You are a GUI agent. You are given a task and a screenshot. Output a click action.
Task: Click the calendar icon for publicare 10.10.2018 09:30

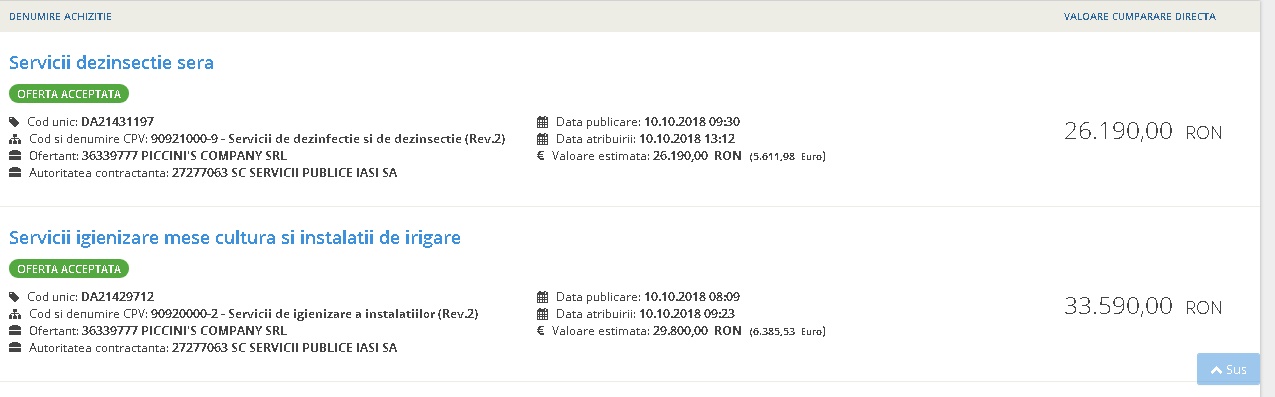point(543,122)
